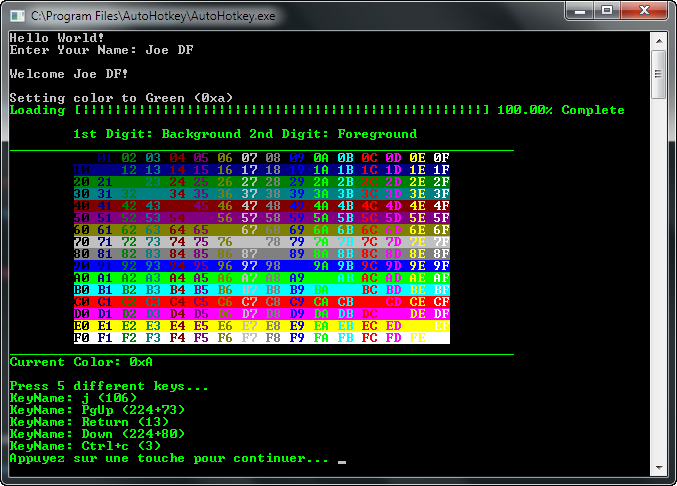Image resolution: width=677 pixels, height=486 pixels.
Task: Click color cell CF on red row
Action: point(441,302)
